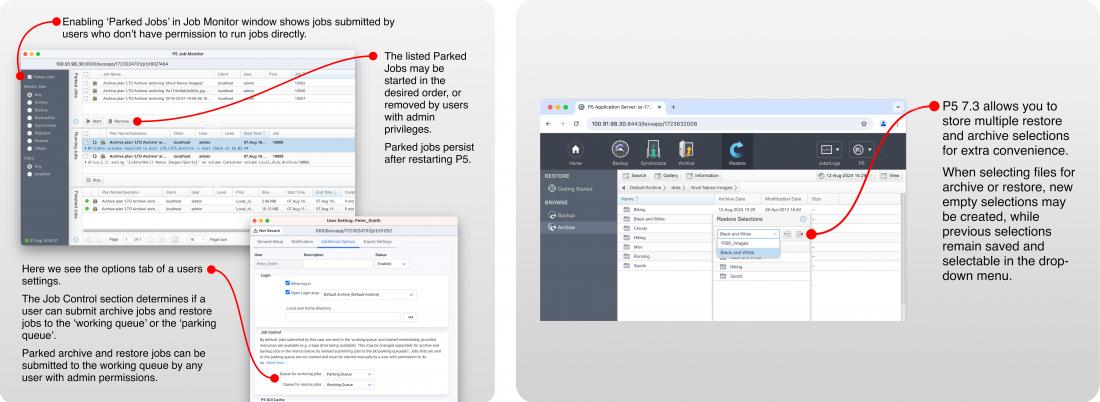Open the Status Enabled dropdown
Viewport: 1100px width, 402px height.
(391, 264)
